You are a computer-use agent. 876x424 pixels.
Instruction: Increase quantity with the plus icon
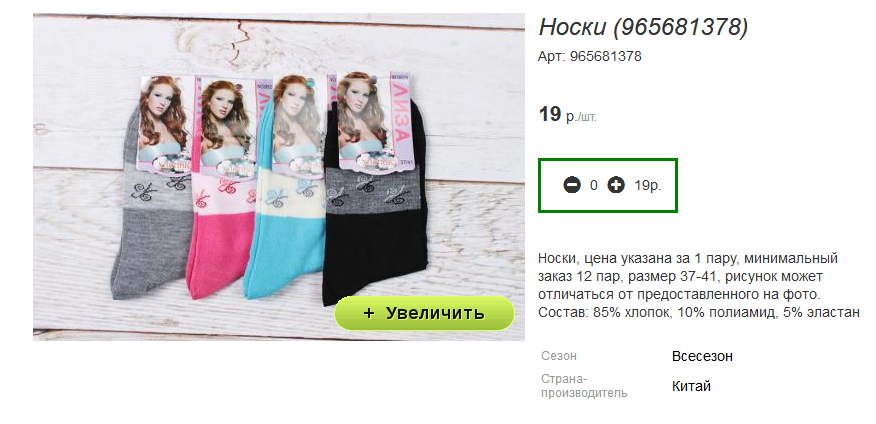pos(616,185)
